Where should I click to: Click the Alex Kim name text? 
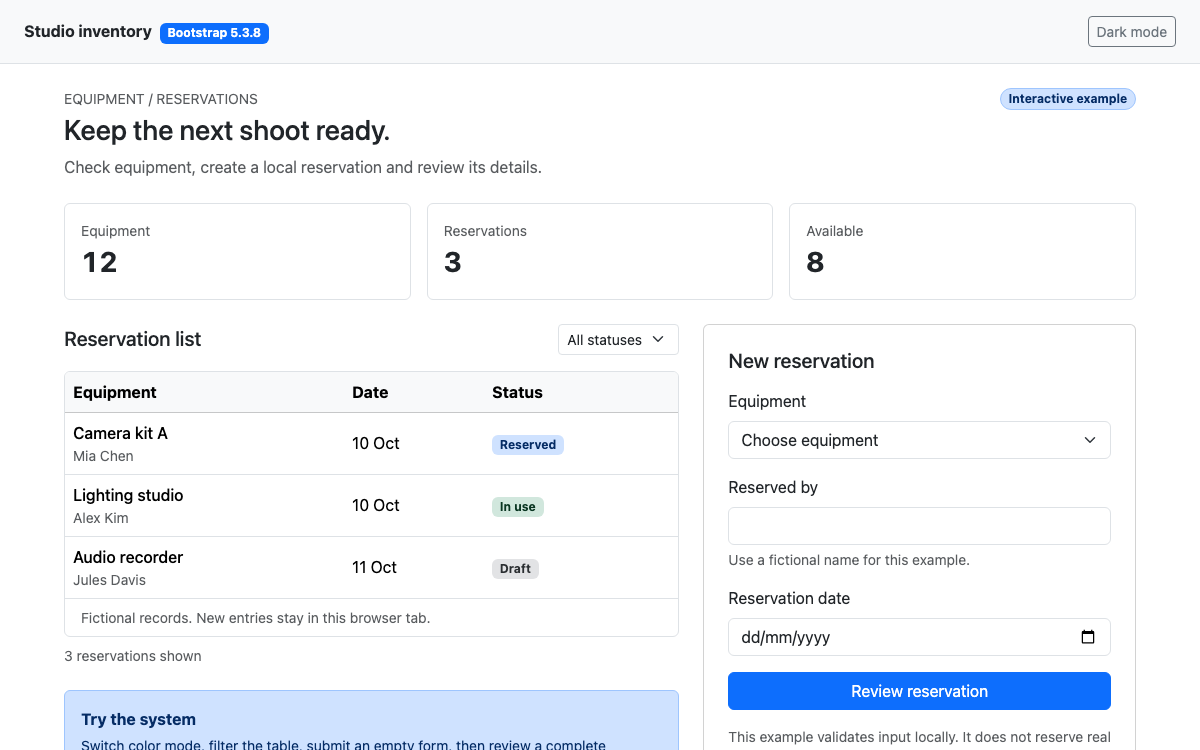click(101, 518)
